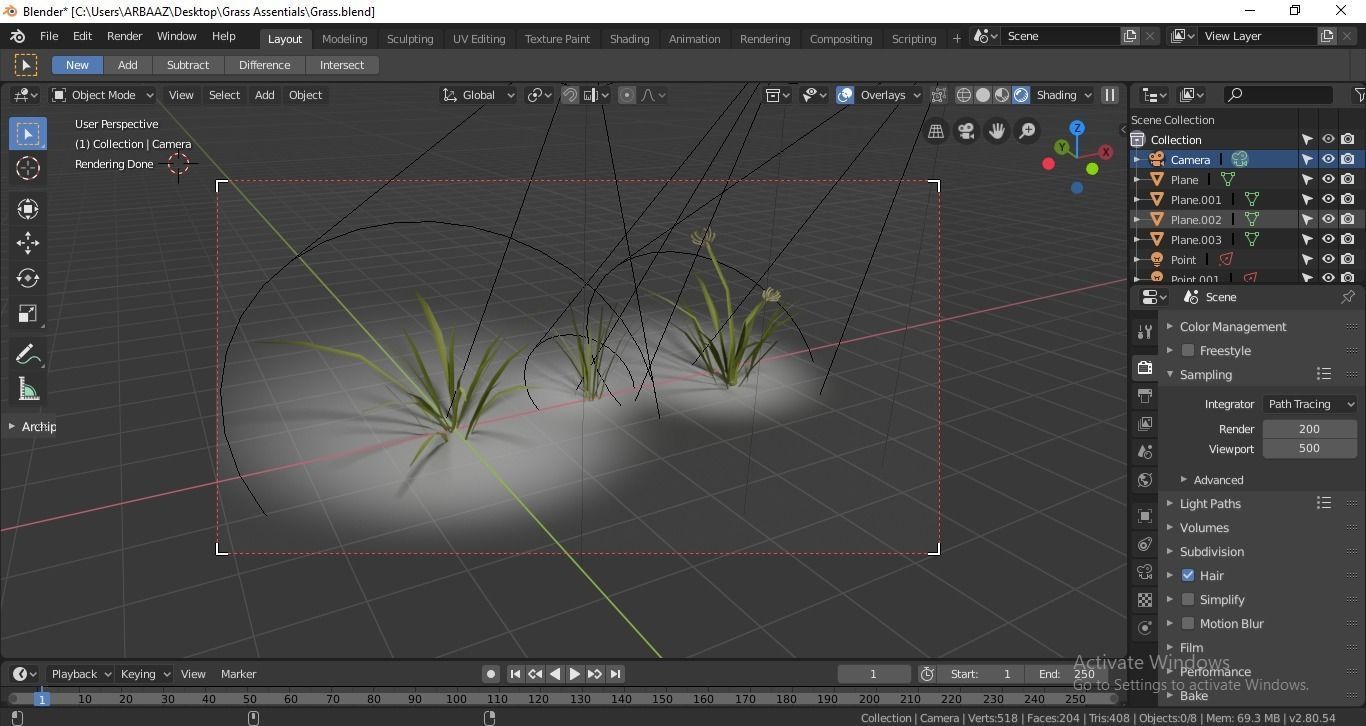
Task: Switch to the UV Editing workspace tab
Action: click(x=479, y=39)
